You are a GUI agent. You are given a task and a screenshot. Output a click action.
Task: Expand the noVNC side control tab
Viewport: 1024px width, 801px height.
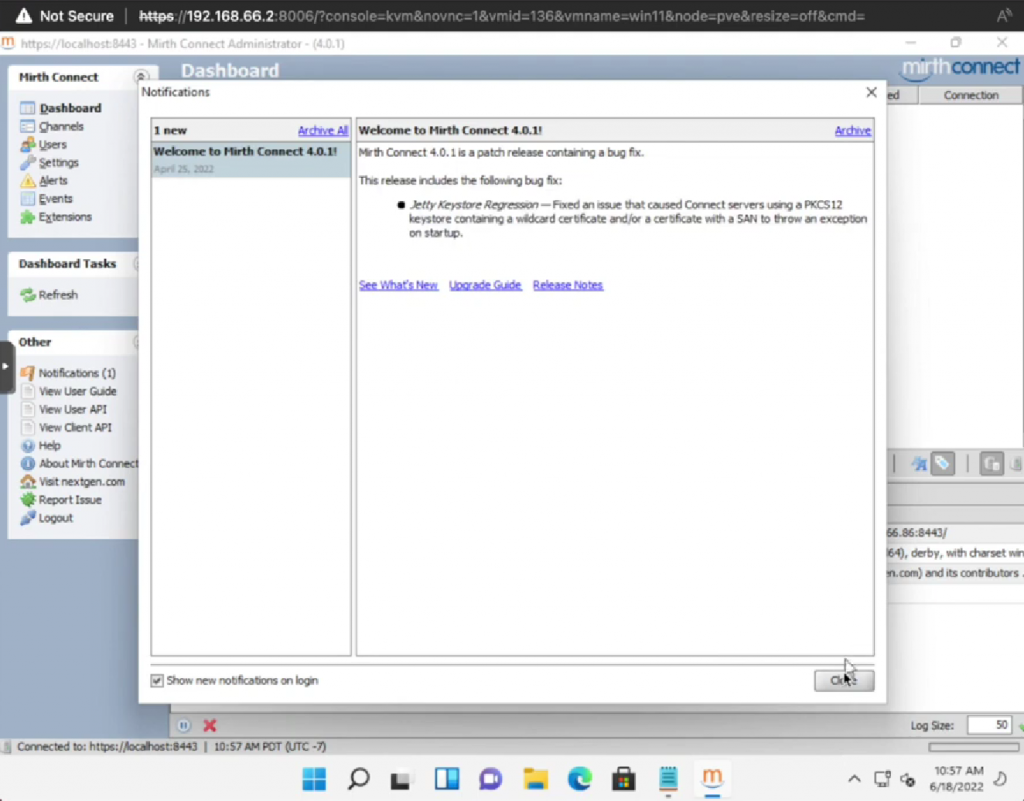tap(6, 367)
